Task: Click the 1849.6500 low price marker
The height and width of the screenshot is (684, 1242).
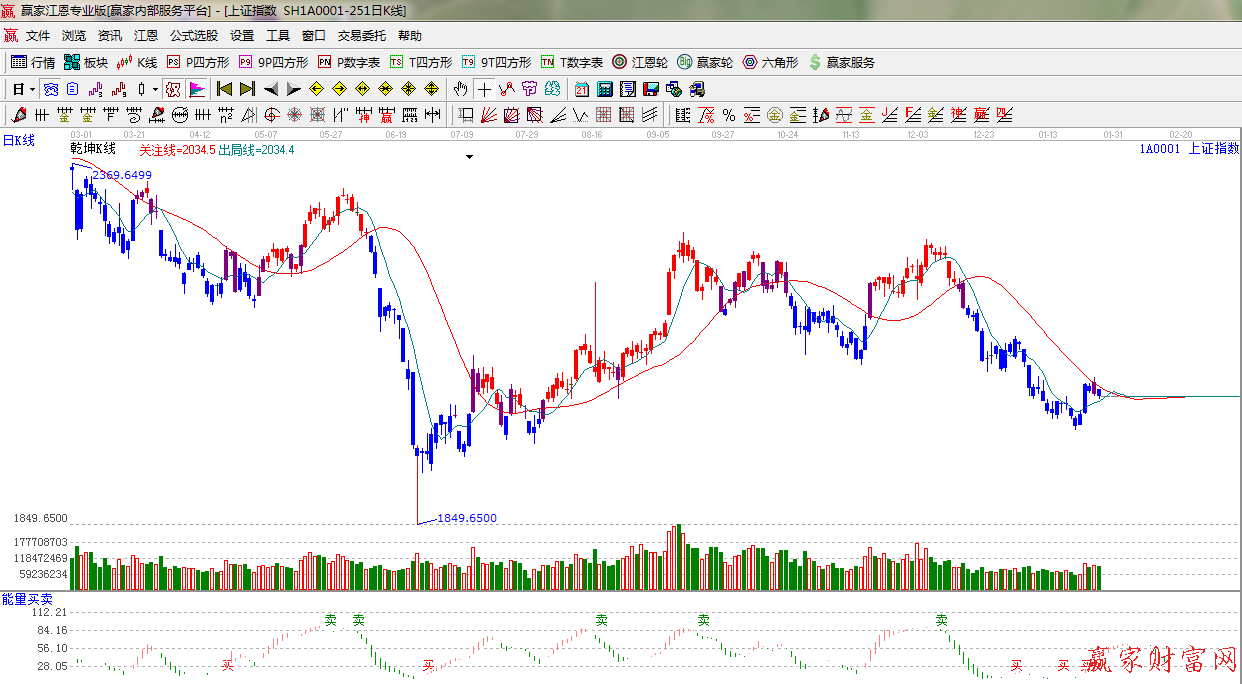Action: point(466,518)
